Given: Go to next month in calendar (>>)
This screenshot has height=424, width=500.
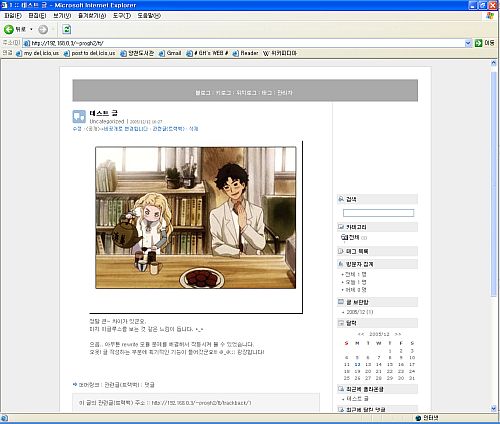Looking at the screenshot, I should tap(398, 334).
